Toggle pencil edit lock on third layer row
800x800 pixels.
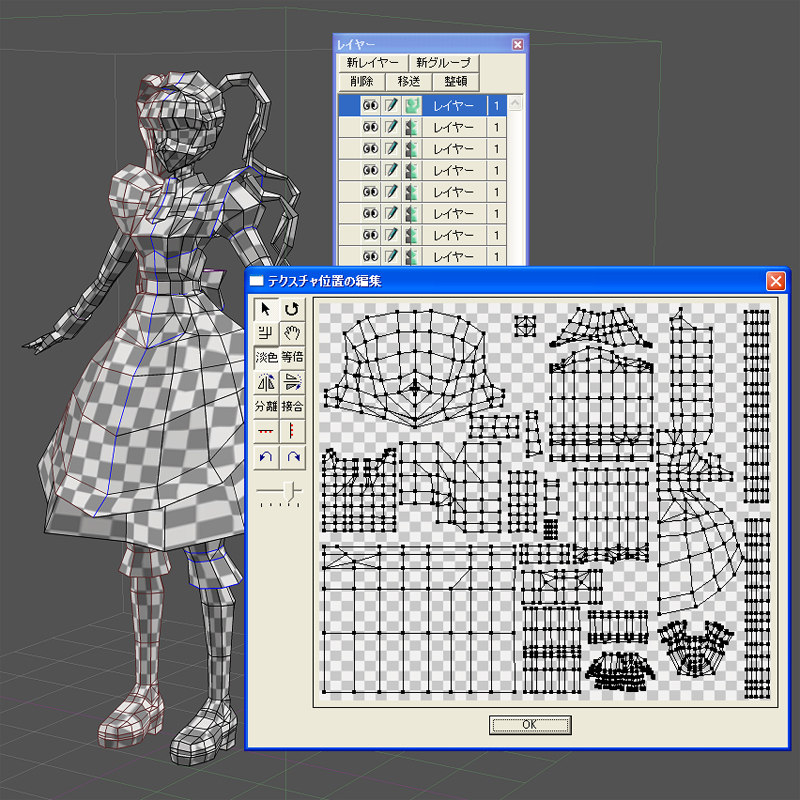391,148
